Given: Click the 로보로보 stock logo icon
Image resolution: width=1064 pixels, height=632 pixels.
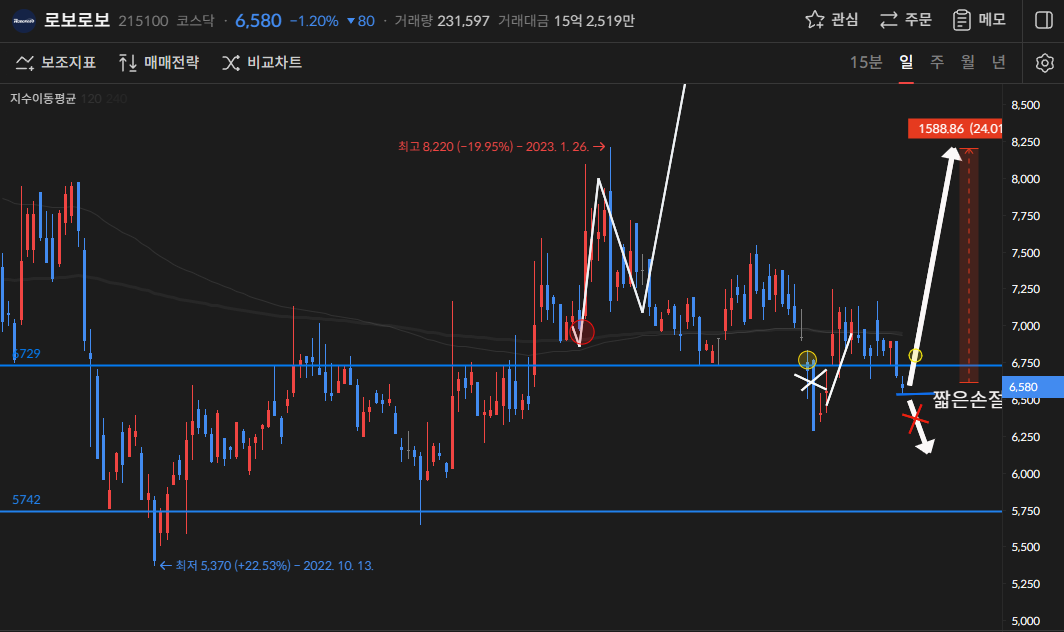Looking at the screenshot, I should click(x=24, y=21).
